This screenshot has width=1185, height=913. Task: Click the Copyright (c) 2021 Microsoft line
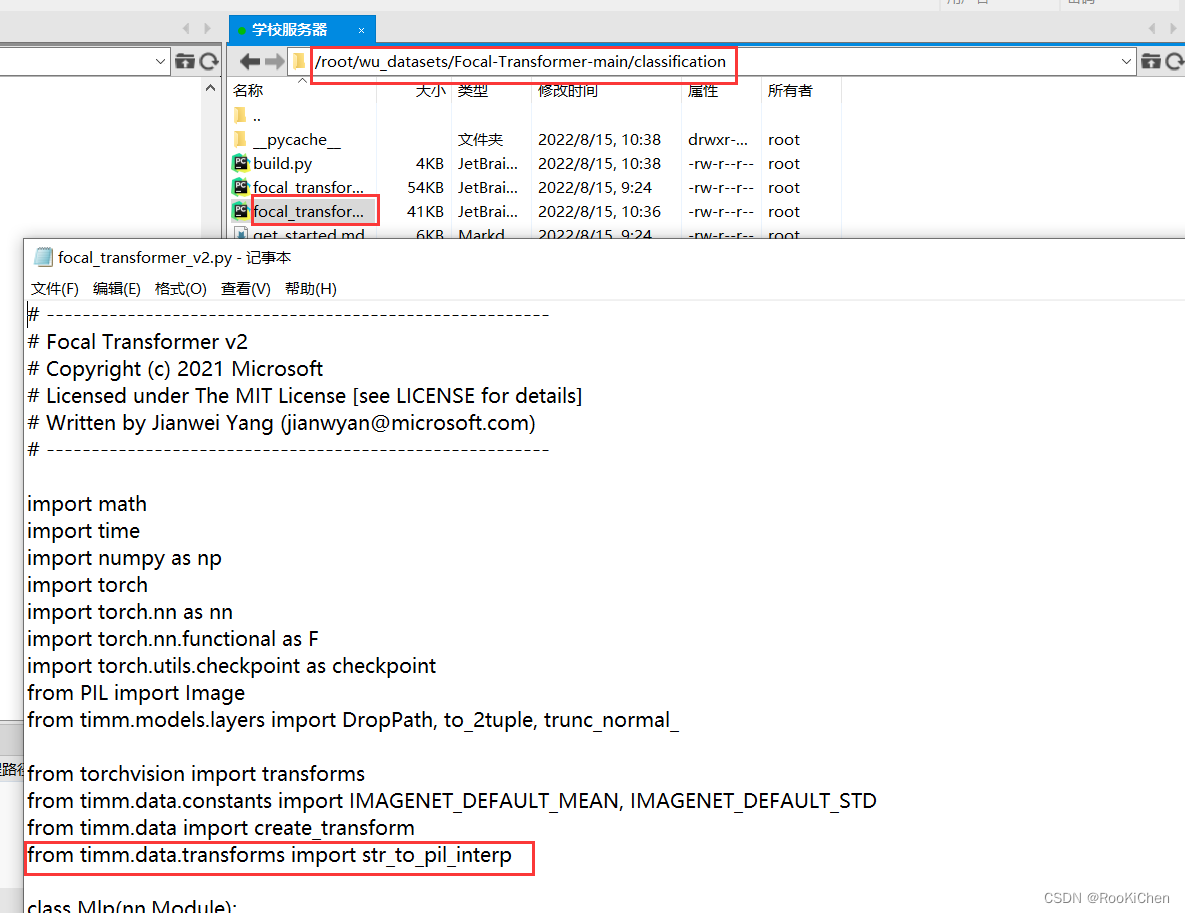click(x=175, y=370)
